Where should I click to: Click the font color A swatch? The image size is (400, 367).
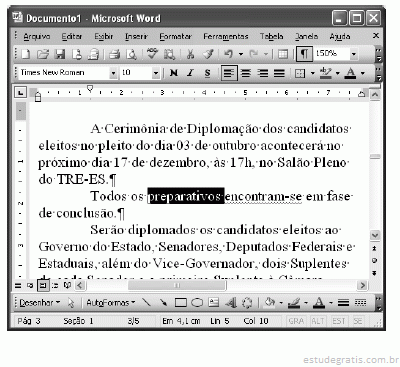point(350,73)
